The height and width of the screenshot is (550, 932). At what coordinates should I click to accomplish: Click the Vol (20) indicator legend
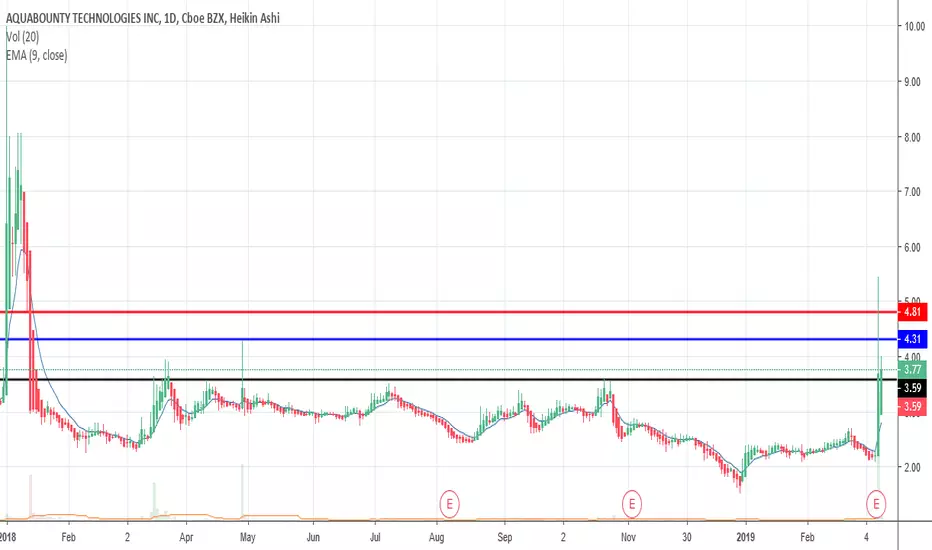point(23,37)
